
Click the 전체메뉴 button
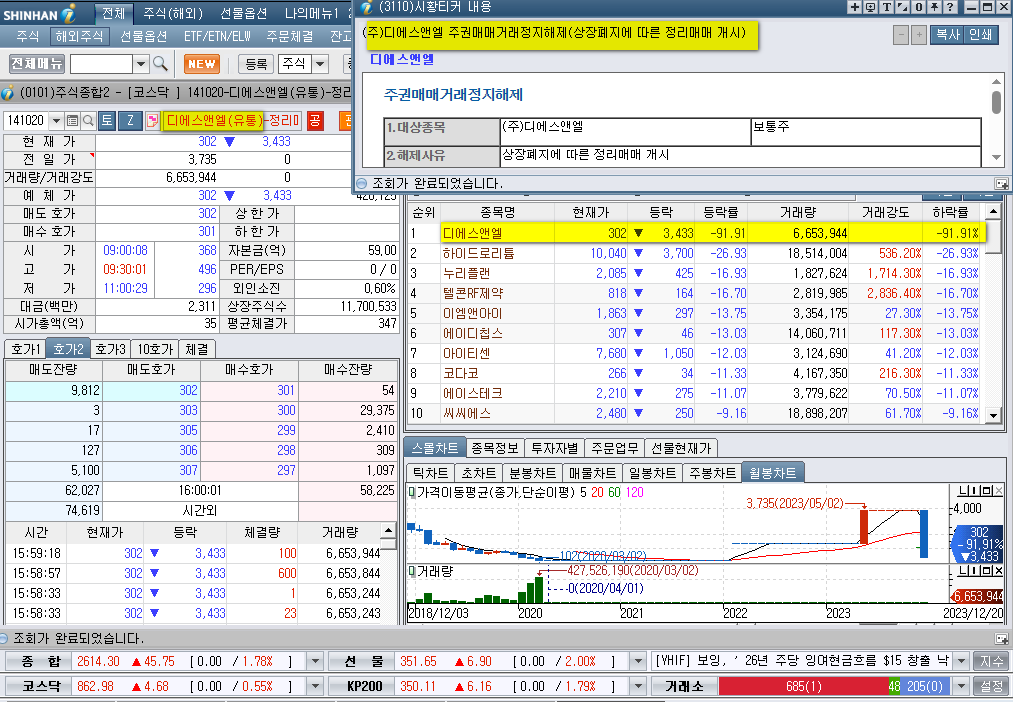[37, 63]
